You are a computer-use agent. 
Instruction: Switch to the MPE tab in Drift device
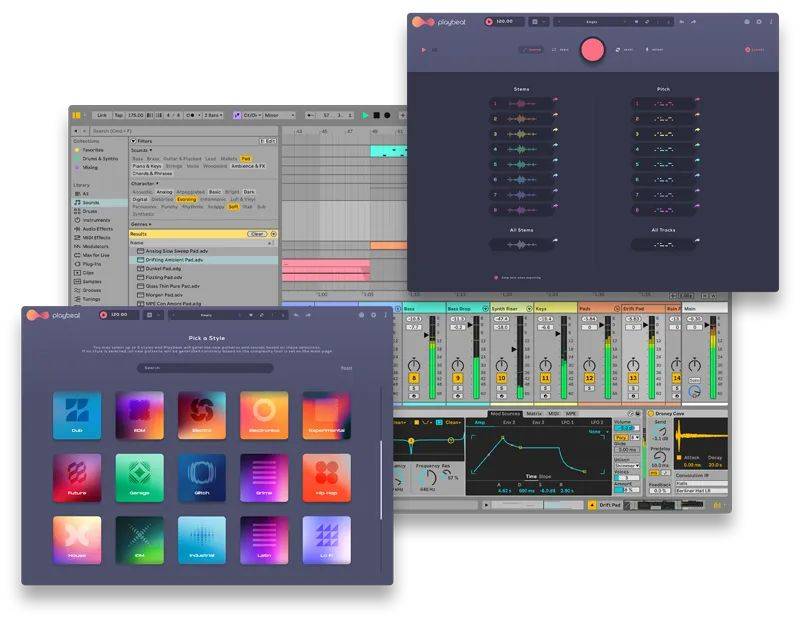pyautogui.click(x=571, y=413)
